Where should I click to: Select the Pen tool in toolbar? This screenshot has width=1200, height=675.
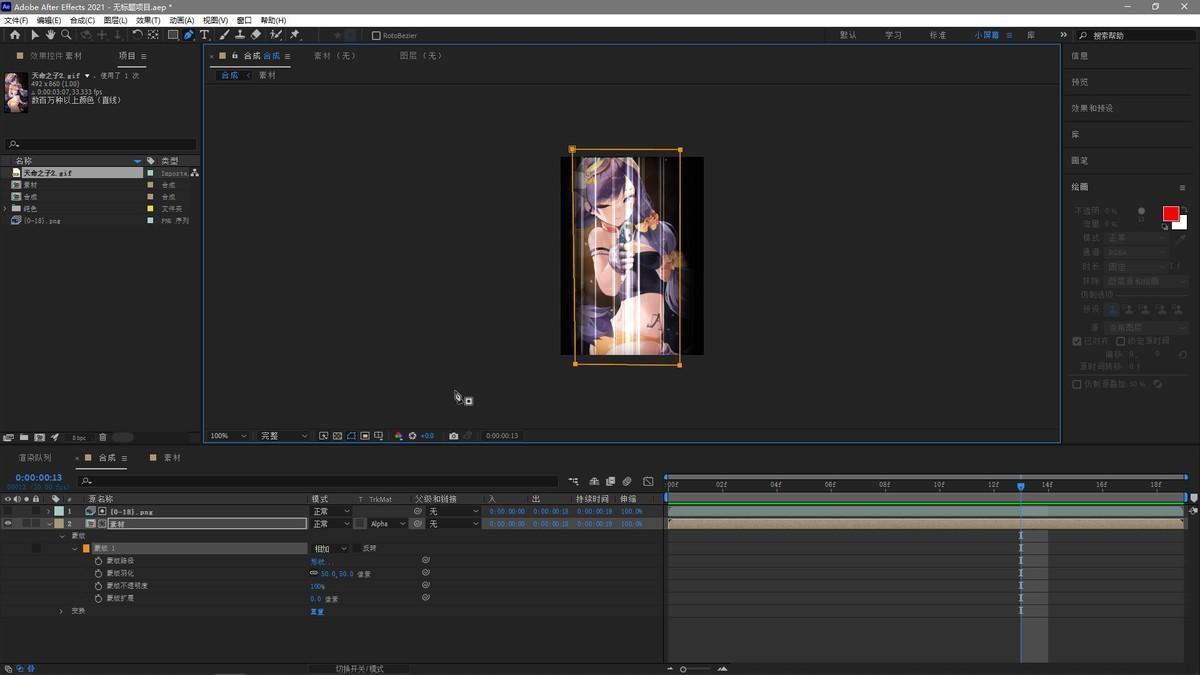[189, 35]
